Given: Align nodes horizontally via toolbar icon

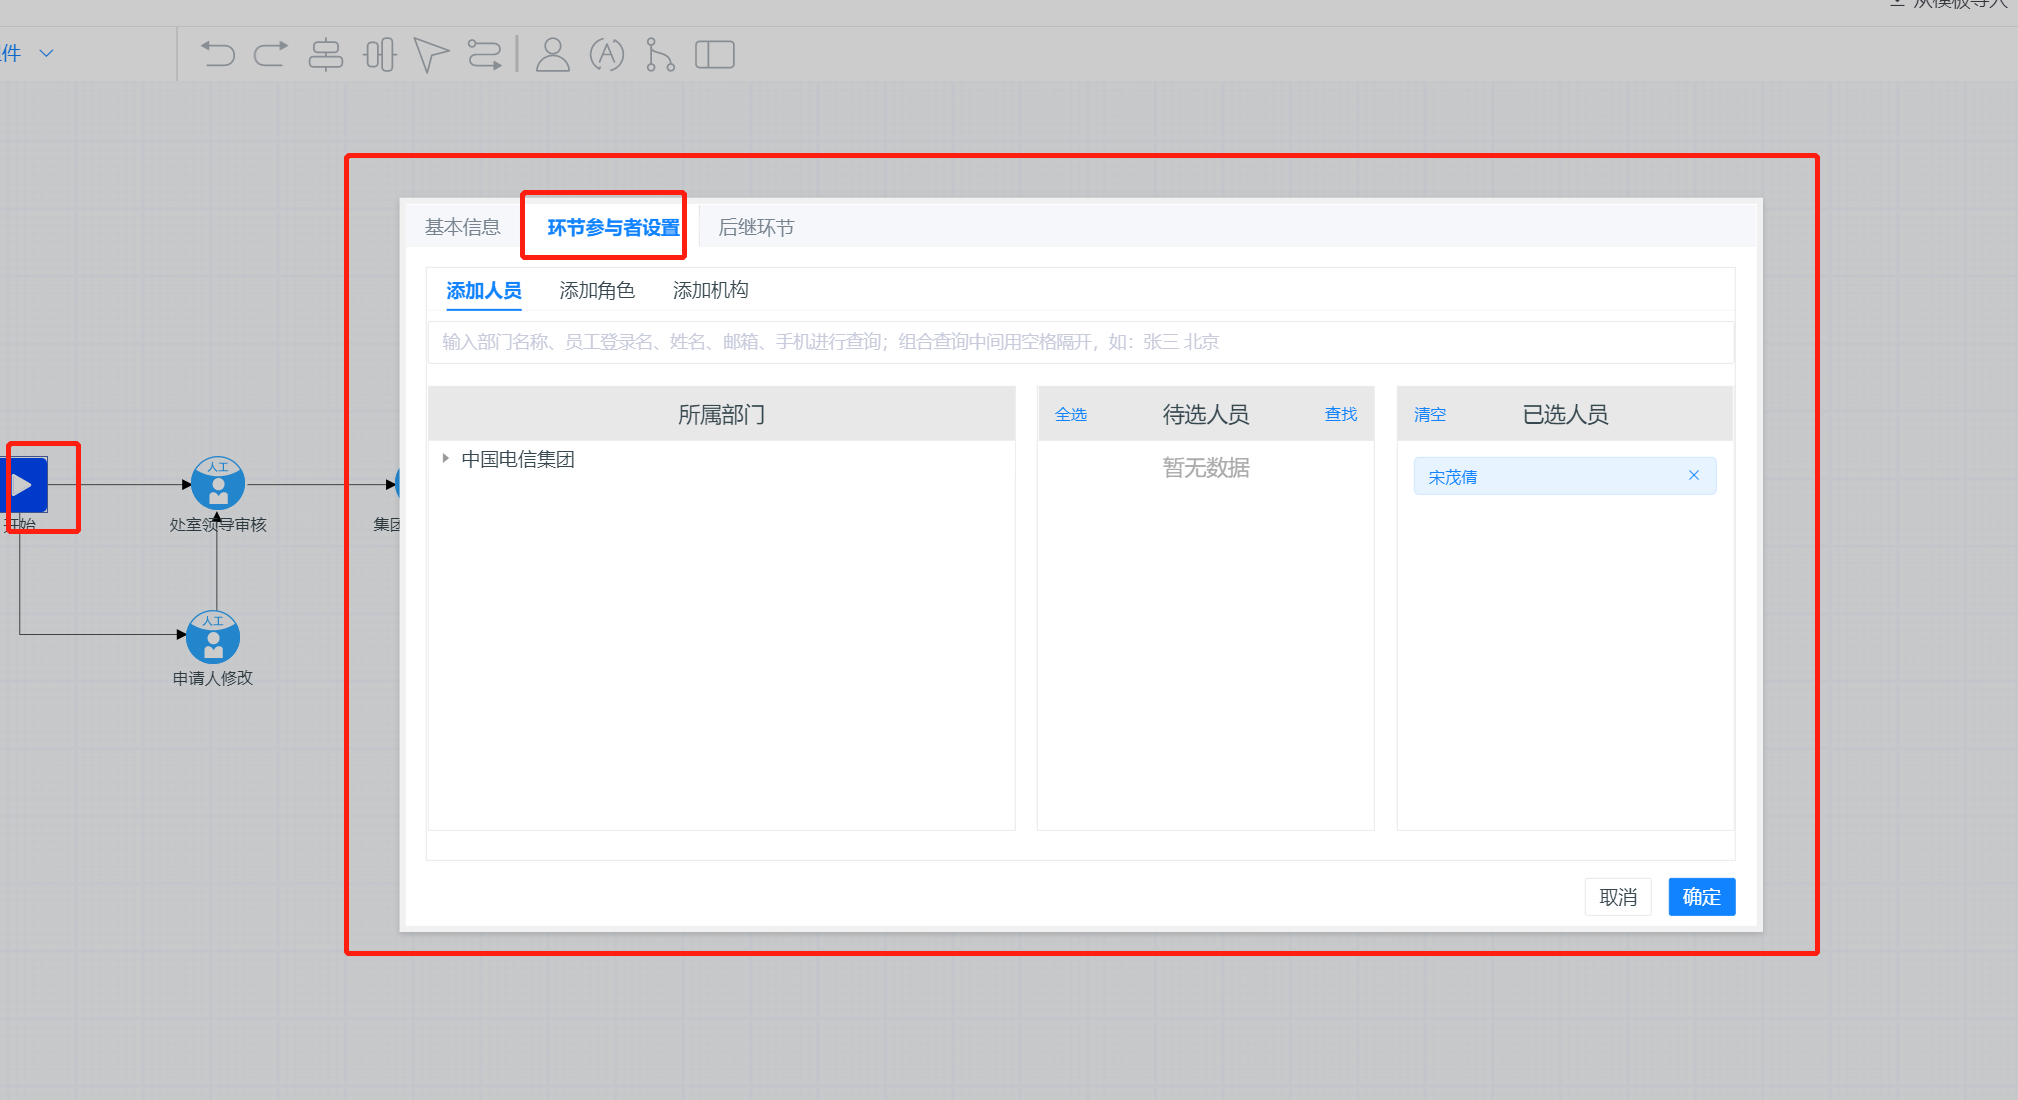Looking at the screenshot, I should pyautogui.click(x=325, y=54).
